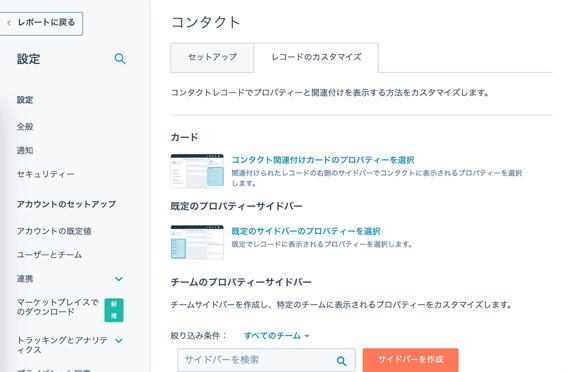Expand the 連携 section chevron
The height and width of the screenshot is (372, 567).
119,279
